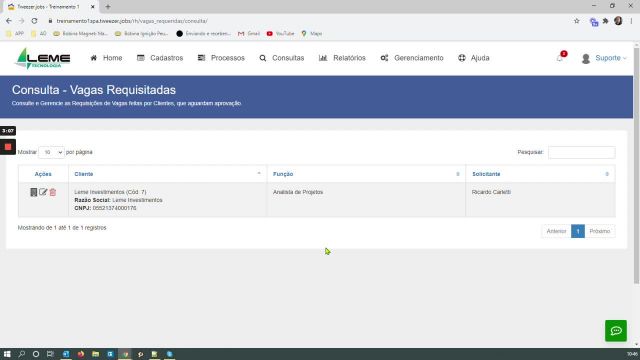Click the Pesquisar search field
The image size is (640, 360).
point(581,152)
